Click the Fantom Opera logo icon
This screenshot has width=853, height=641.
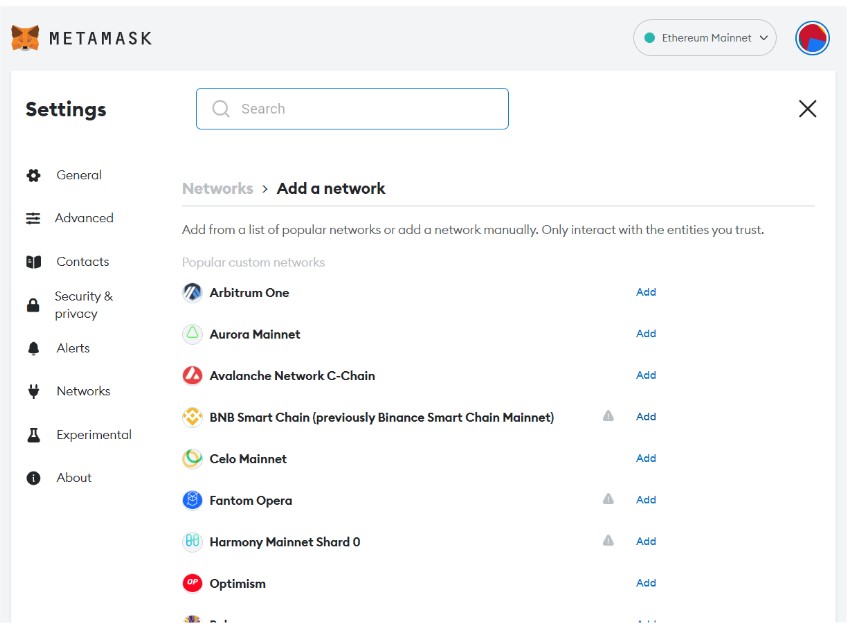pos(192,500)
